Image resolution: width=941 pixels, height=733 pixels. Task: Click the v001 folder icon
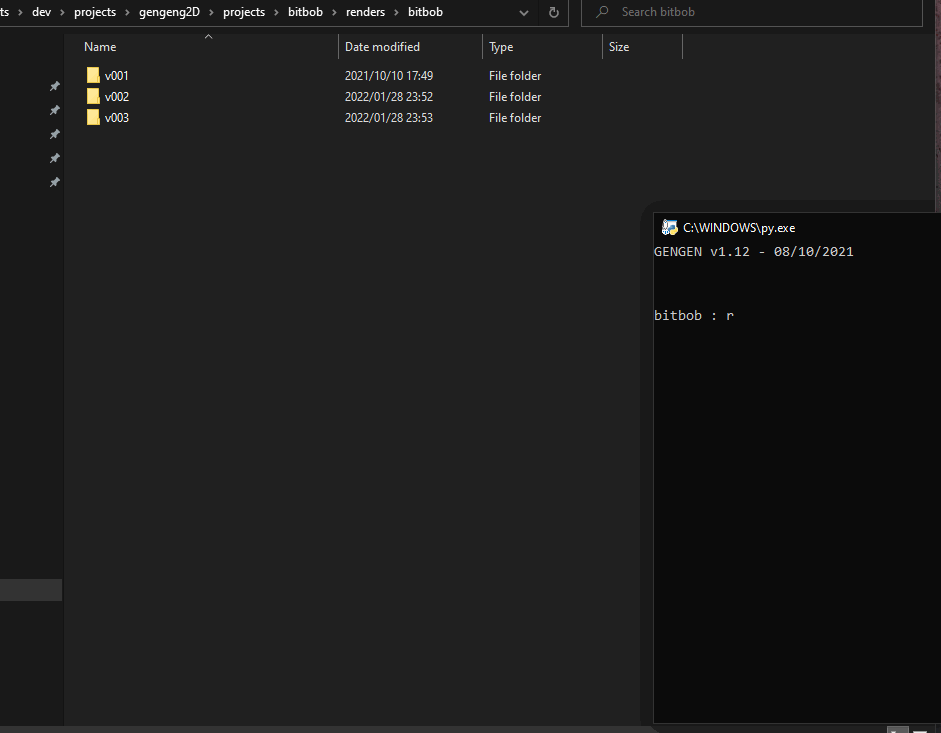tap(93, 76)
